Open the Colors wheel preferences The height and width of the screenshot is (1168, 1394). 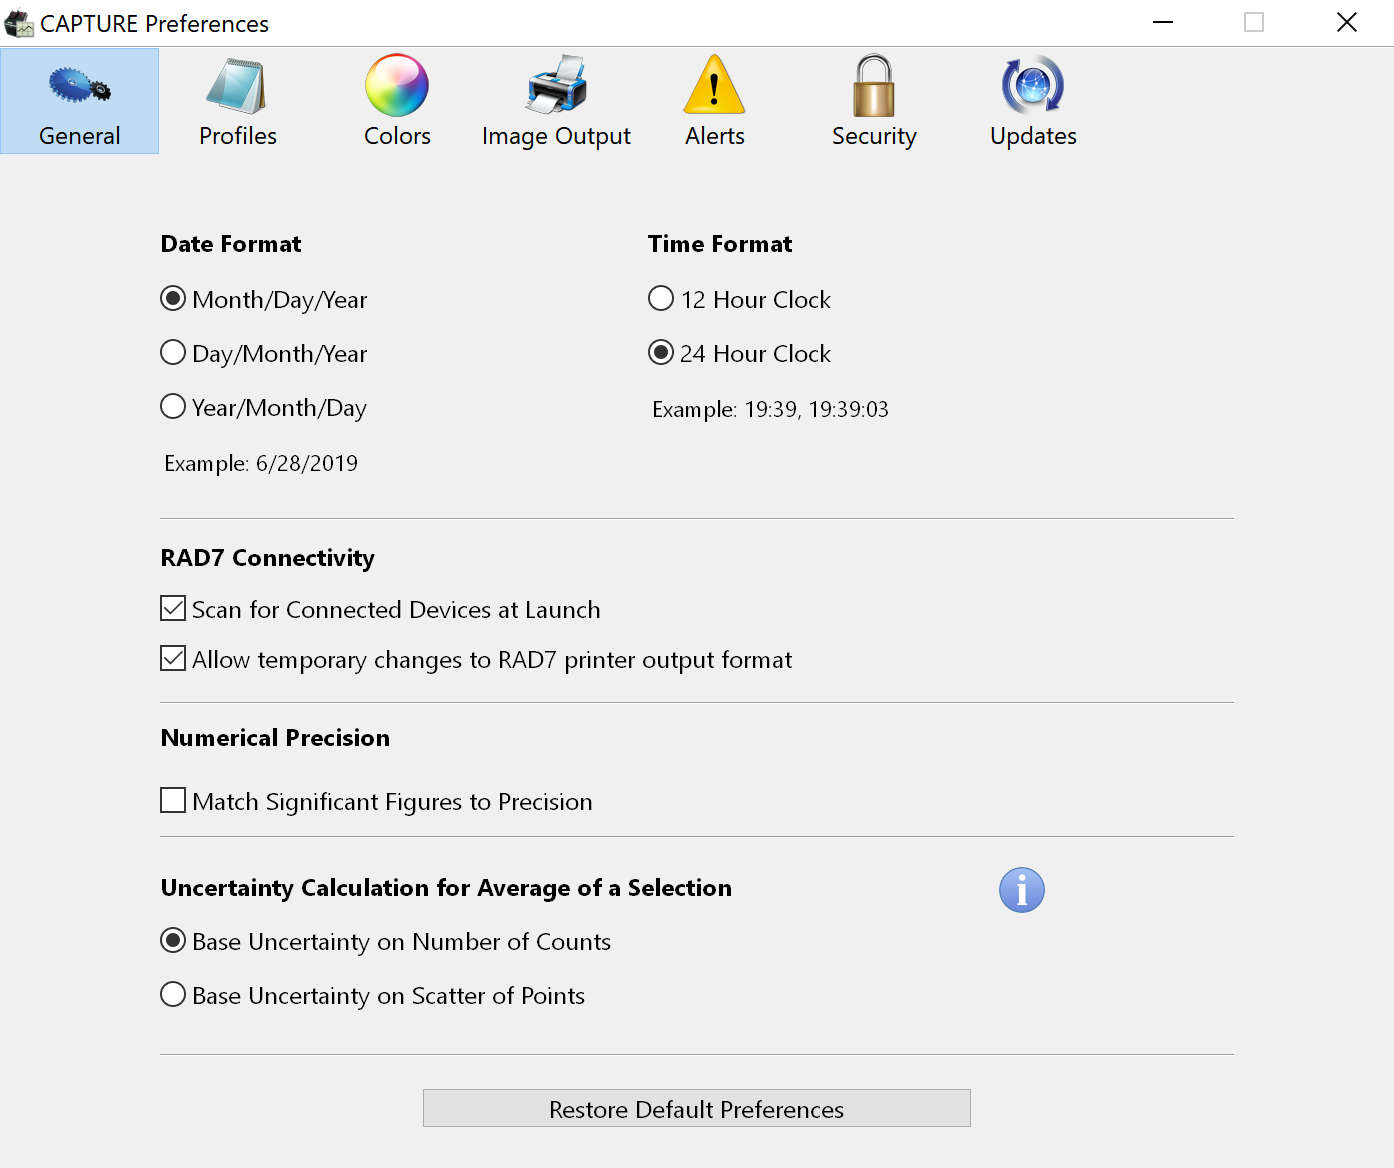click(x=397, y=87)
